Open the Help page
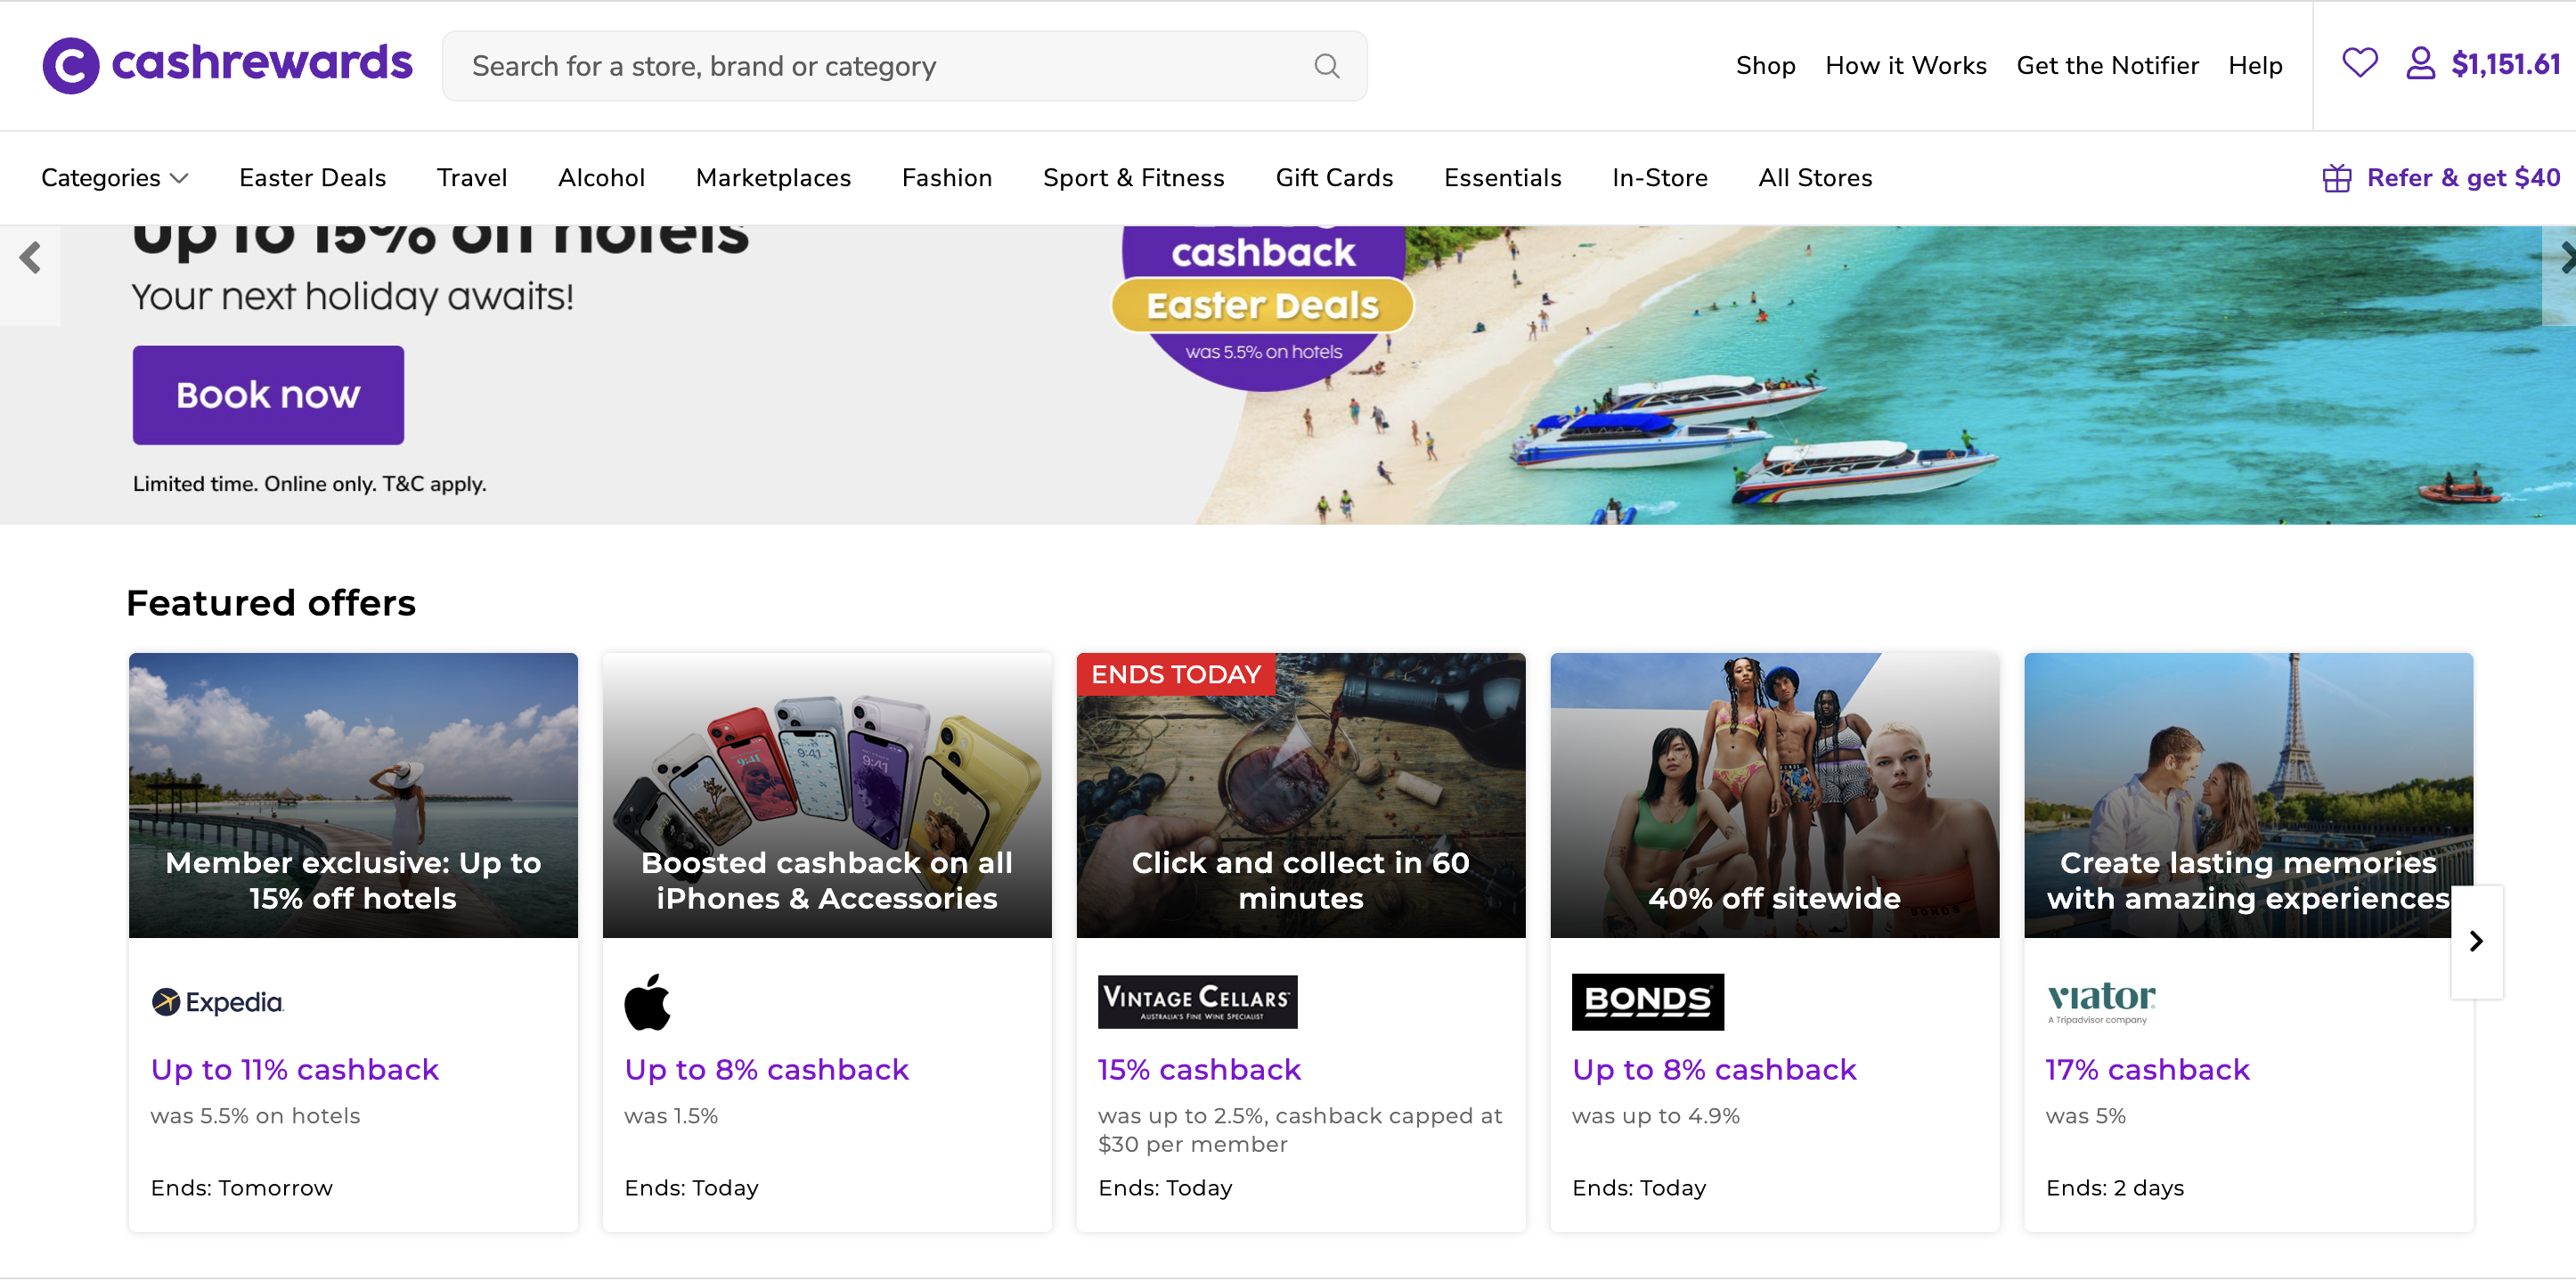Viewport: 2576px width, 1281px height. click(x=2255, y=66)
